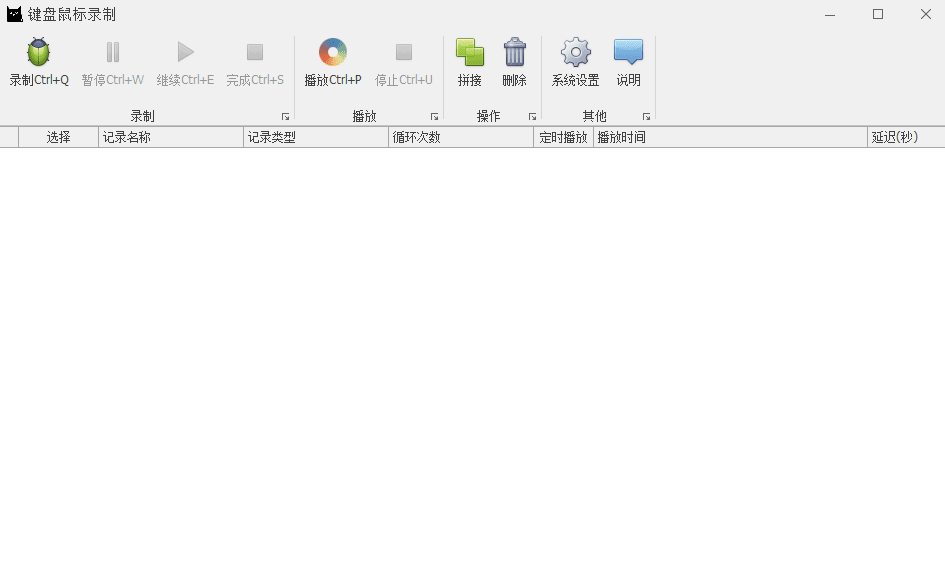
Task: Expand the 其他 group launcher arrow
Action: click(646, 117)
